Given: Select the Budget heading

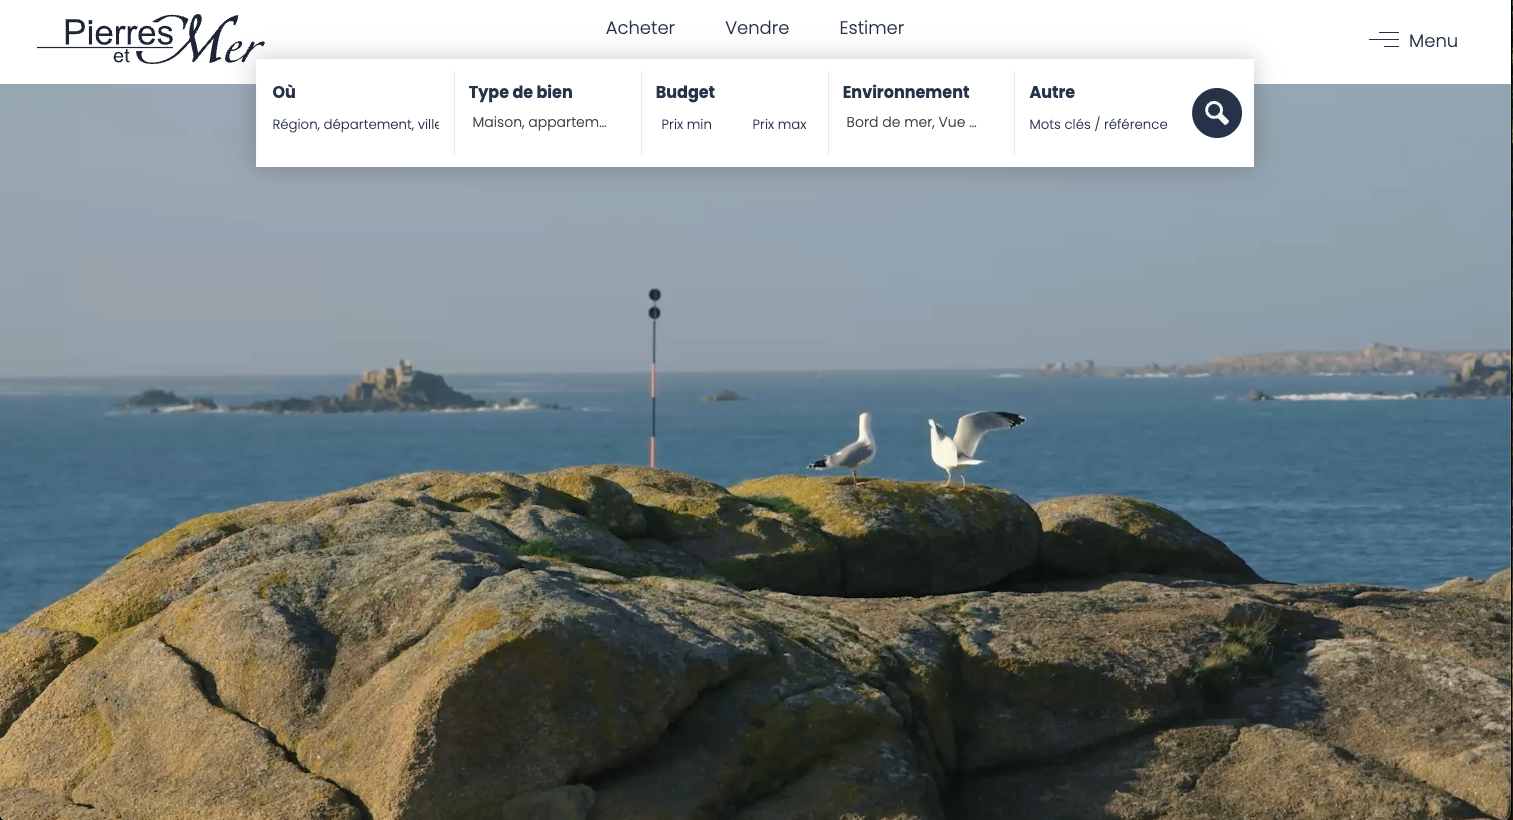Looking at the screenshot, I should [685, 92].
